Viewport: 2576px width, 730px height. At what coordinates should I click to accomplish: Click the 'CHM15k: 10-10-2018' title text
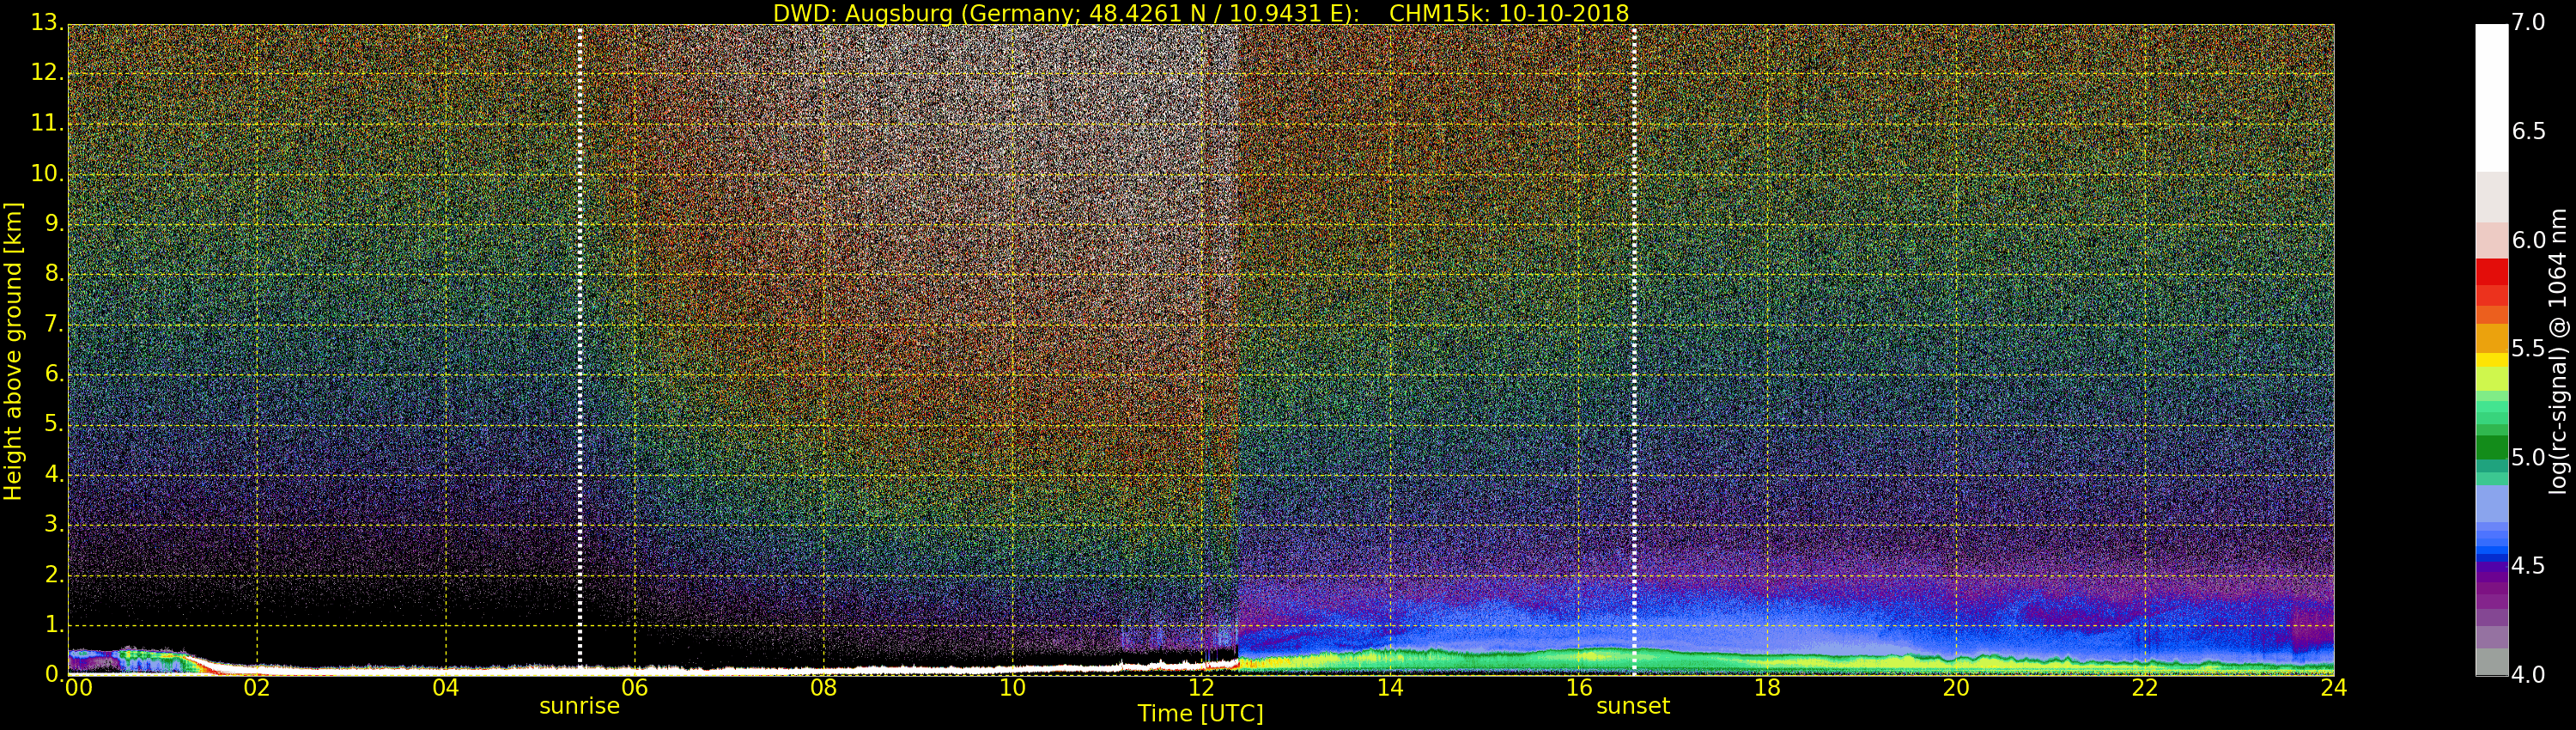point(1509,13)
